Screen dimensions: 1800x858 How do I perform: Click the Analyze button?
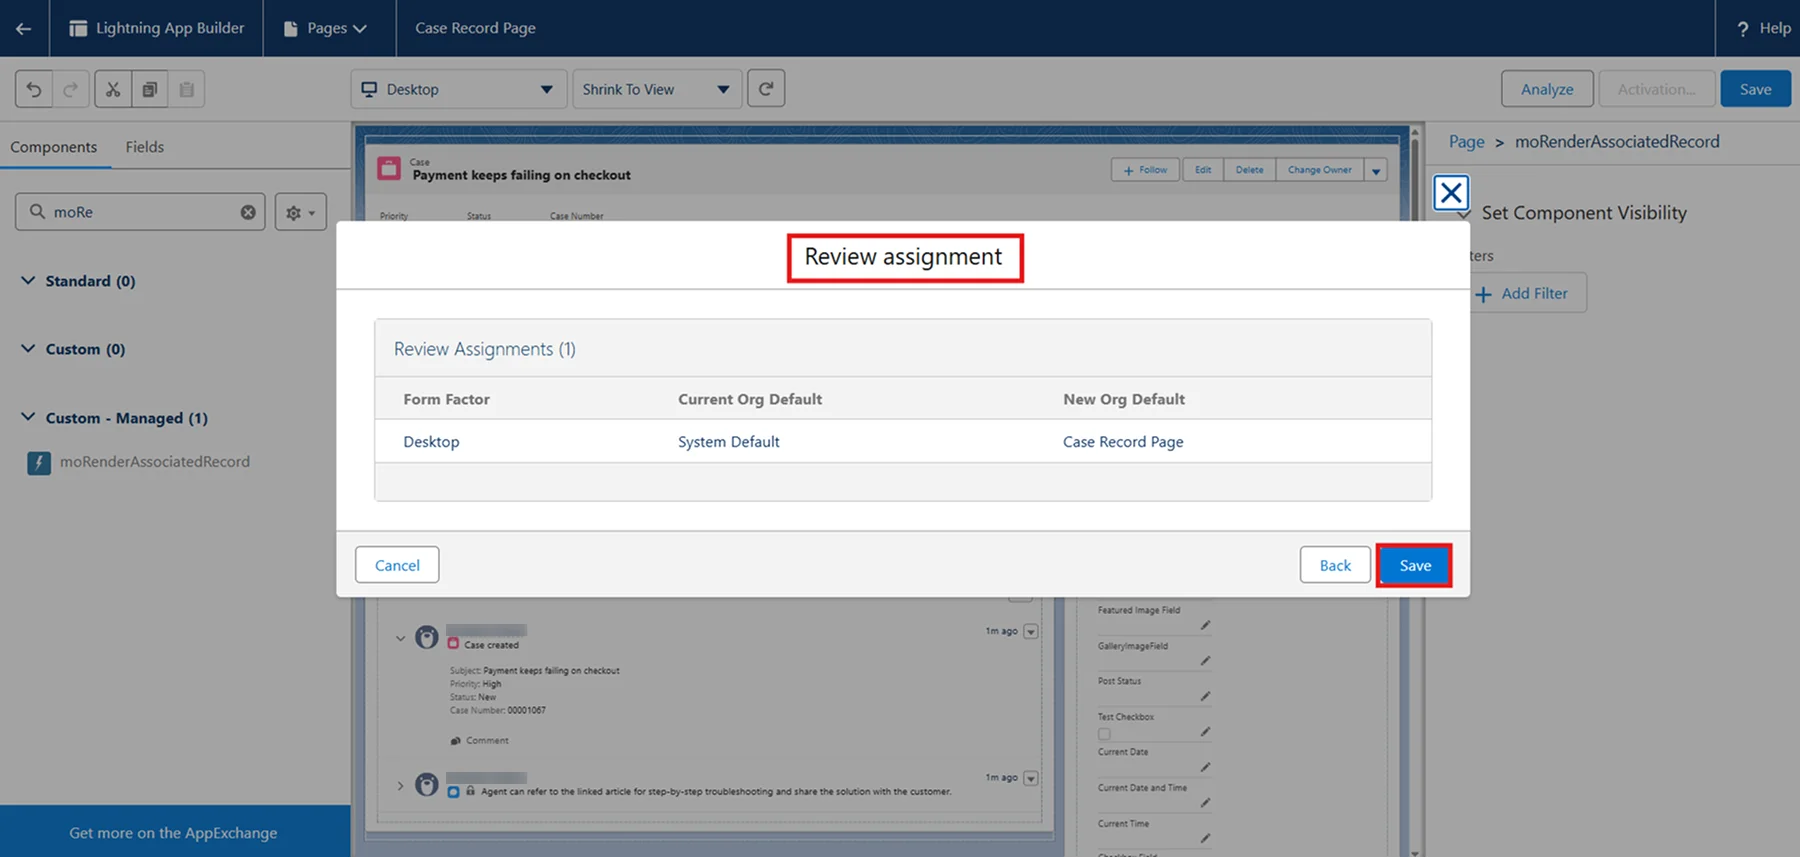(1547, 89)
